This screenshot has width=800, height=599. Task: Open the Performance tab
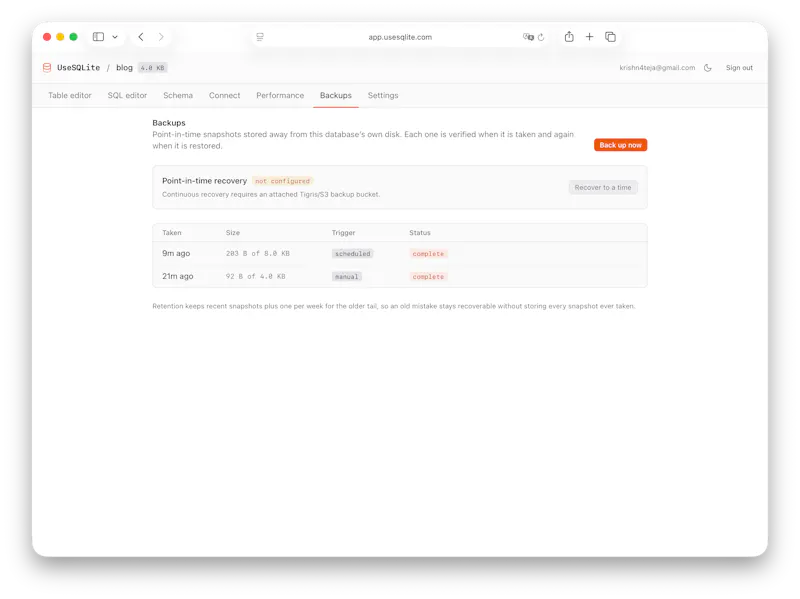click(x=280, y=95)
